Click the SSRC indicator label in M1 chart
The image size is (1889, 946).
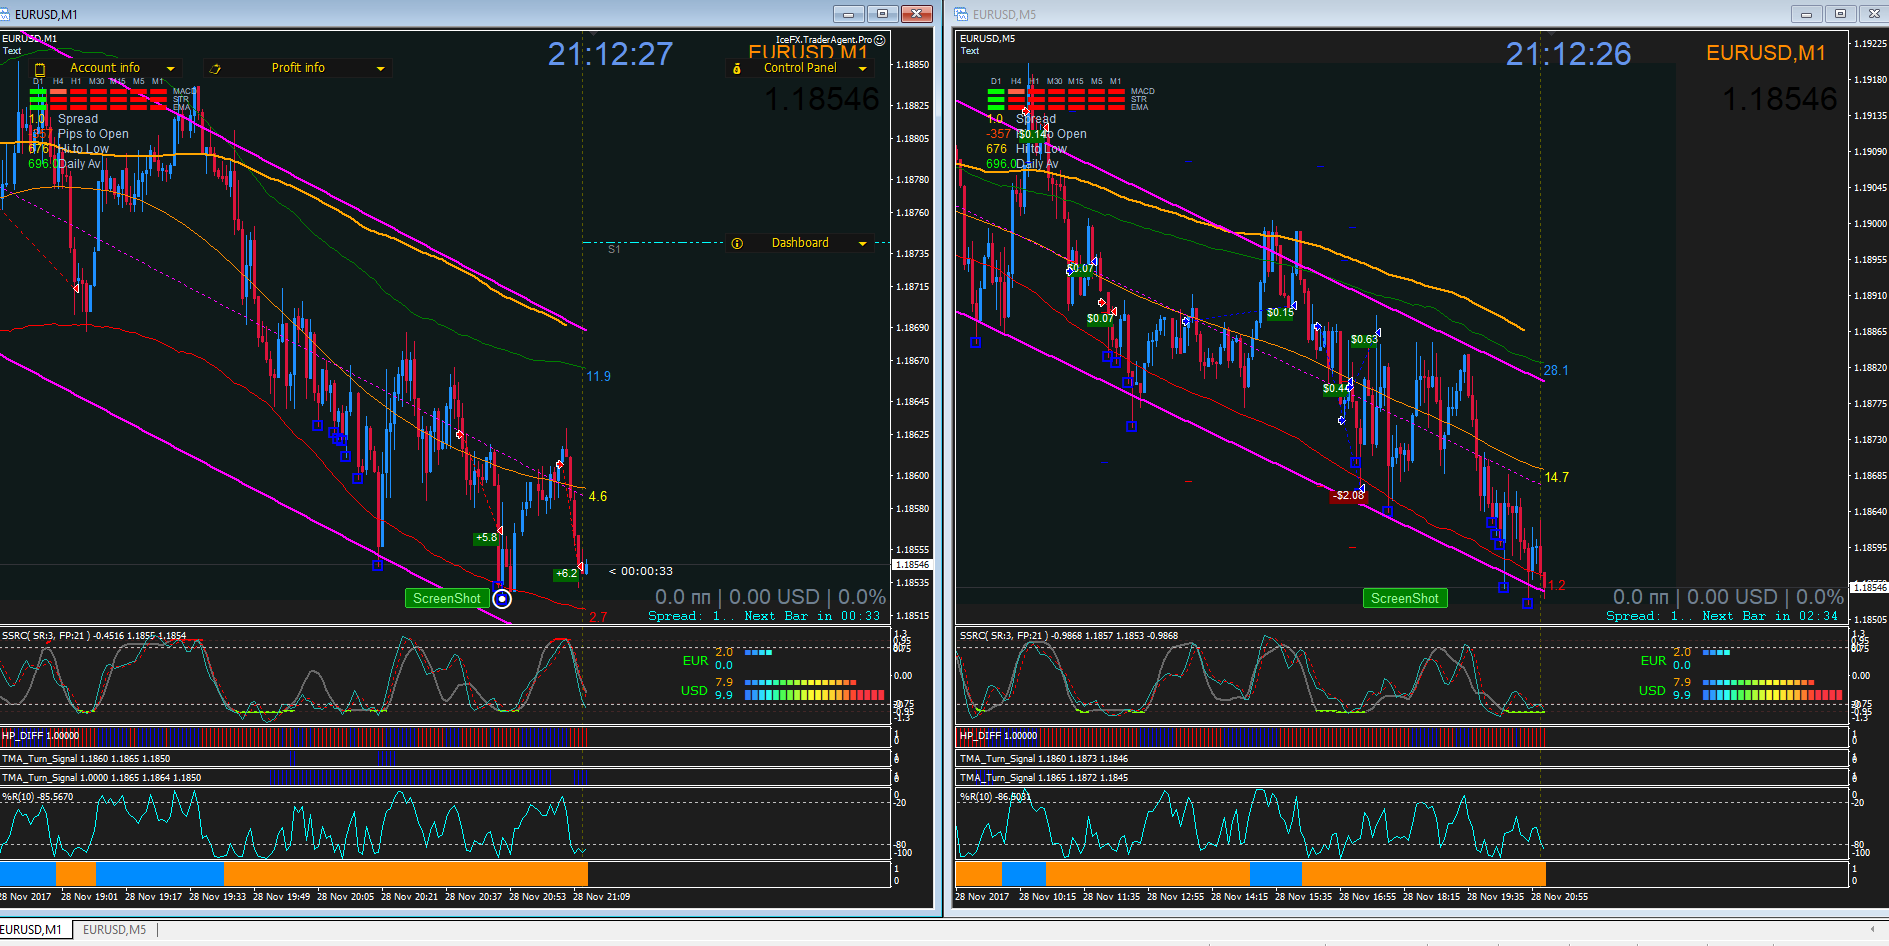(94, 636)
